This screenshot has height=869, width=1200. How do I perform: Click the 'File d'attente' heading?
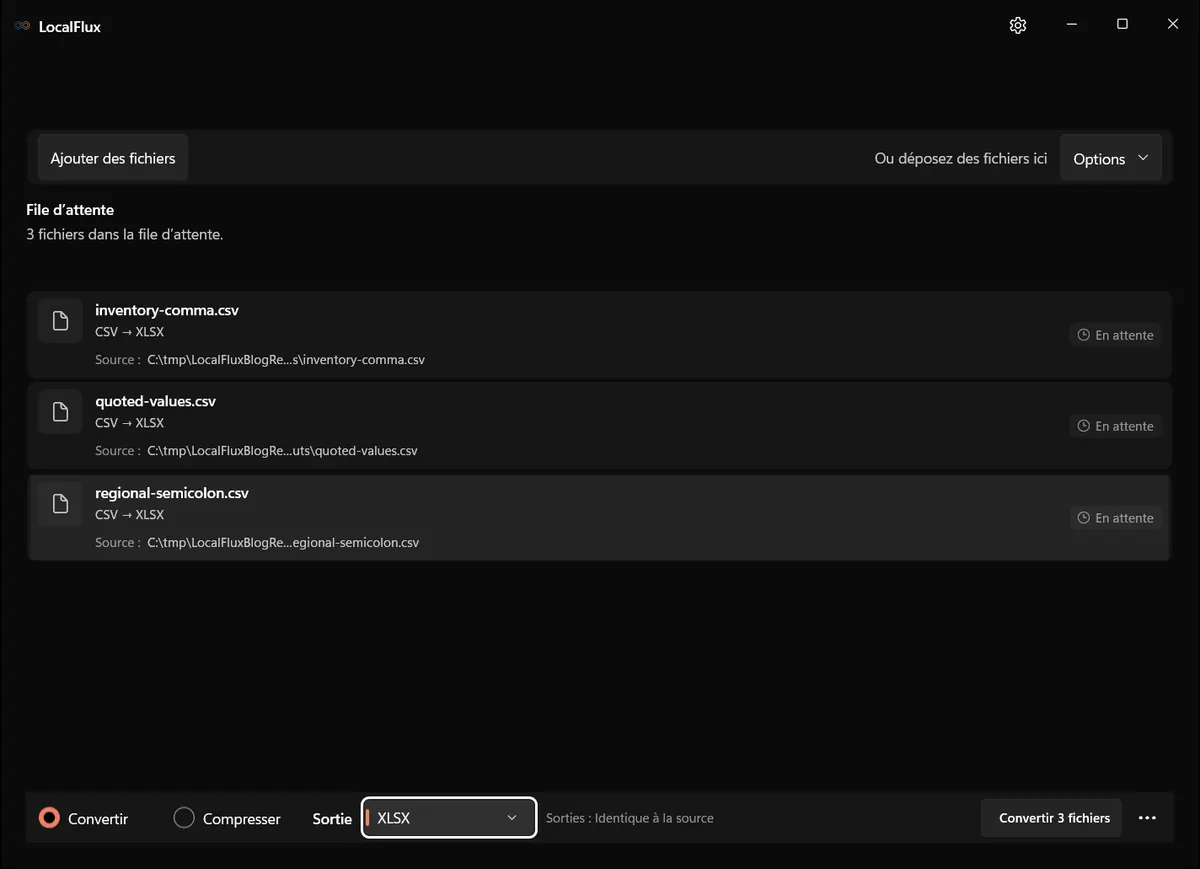(70, 210)
